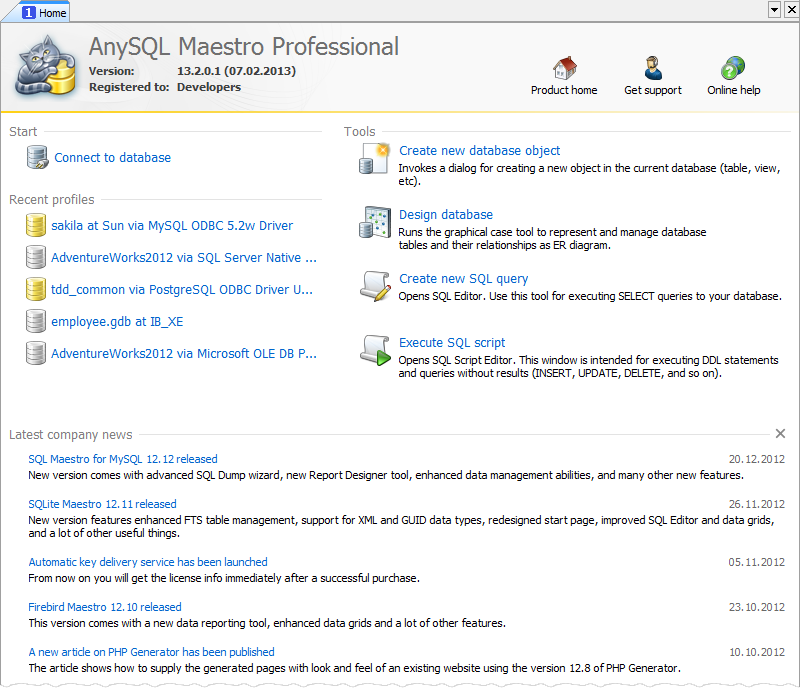Viewport: 800px width, 697px height.
Task: Open the Design database link
Action: (445, 214)
